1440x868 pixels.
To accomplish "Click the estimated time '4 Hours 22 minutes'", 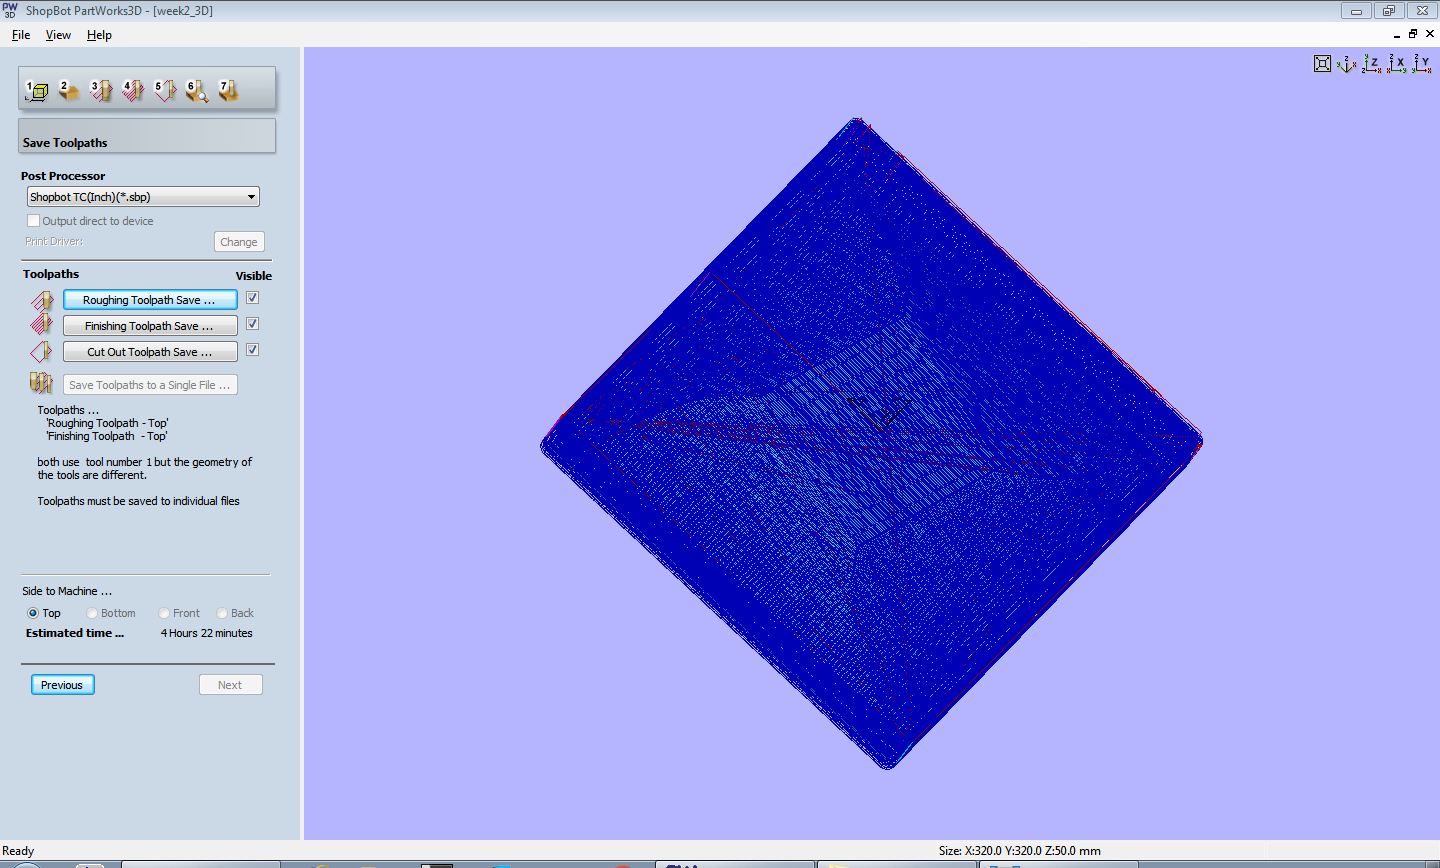I will click(x=207, y=633).
